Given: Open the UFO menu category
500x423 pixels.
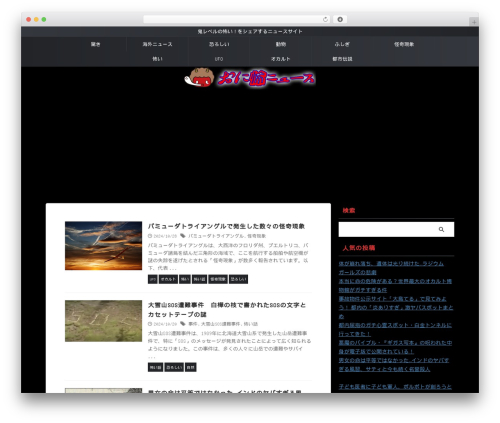Looking at the screenshot, I should coord(219,59).
